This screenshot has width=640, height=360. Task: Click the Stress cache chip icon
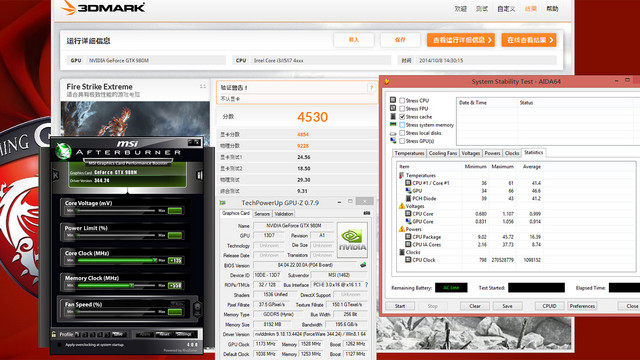(393, 116)
